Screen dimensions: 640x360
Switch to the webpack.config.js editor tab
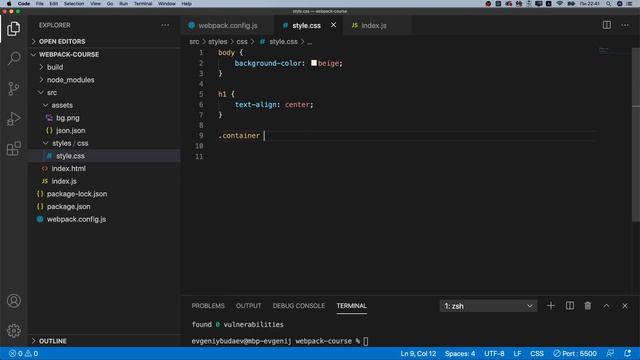(228, 25)
